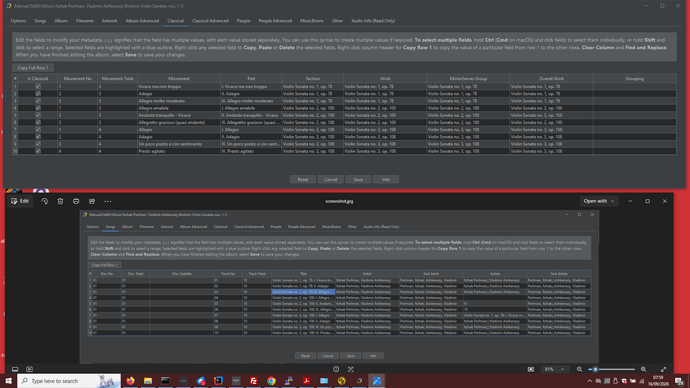Toggle Is Classical for Allegro amabile row
This screenshot has height=388, width=690.
[38, 108]
